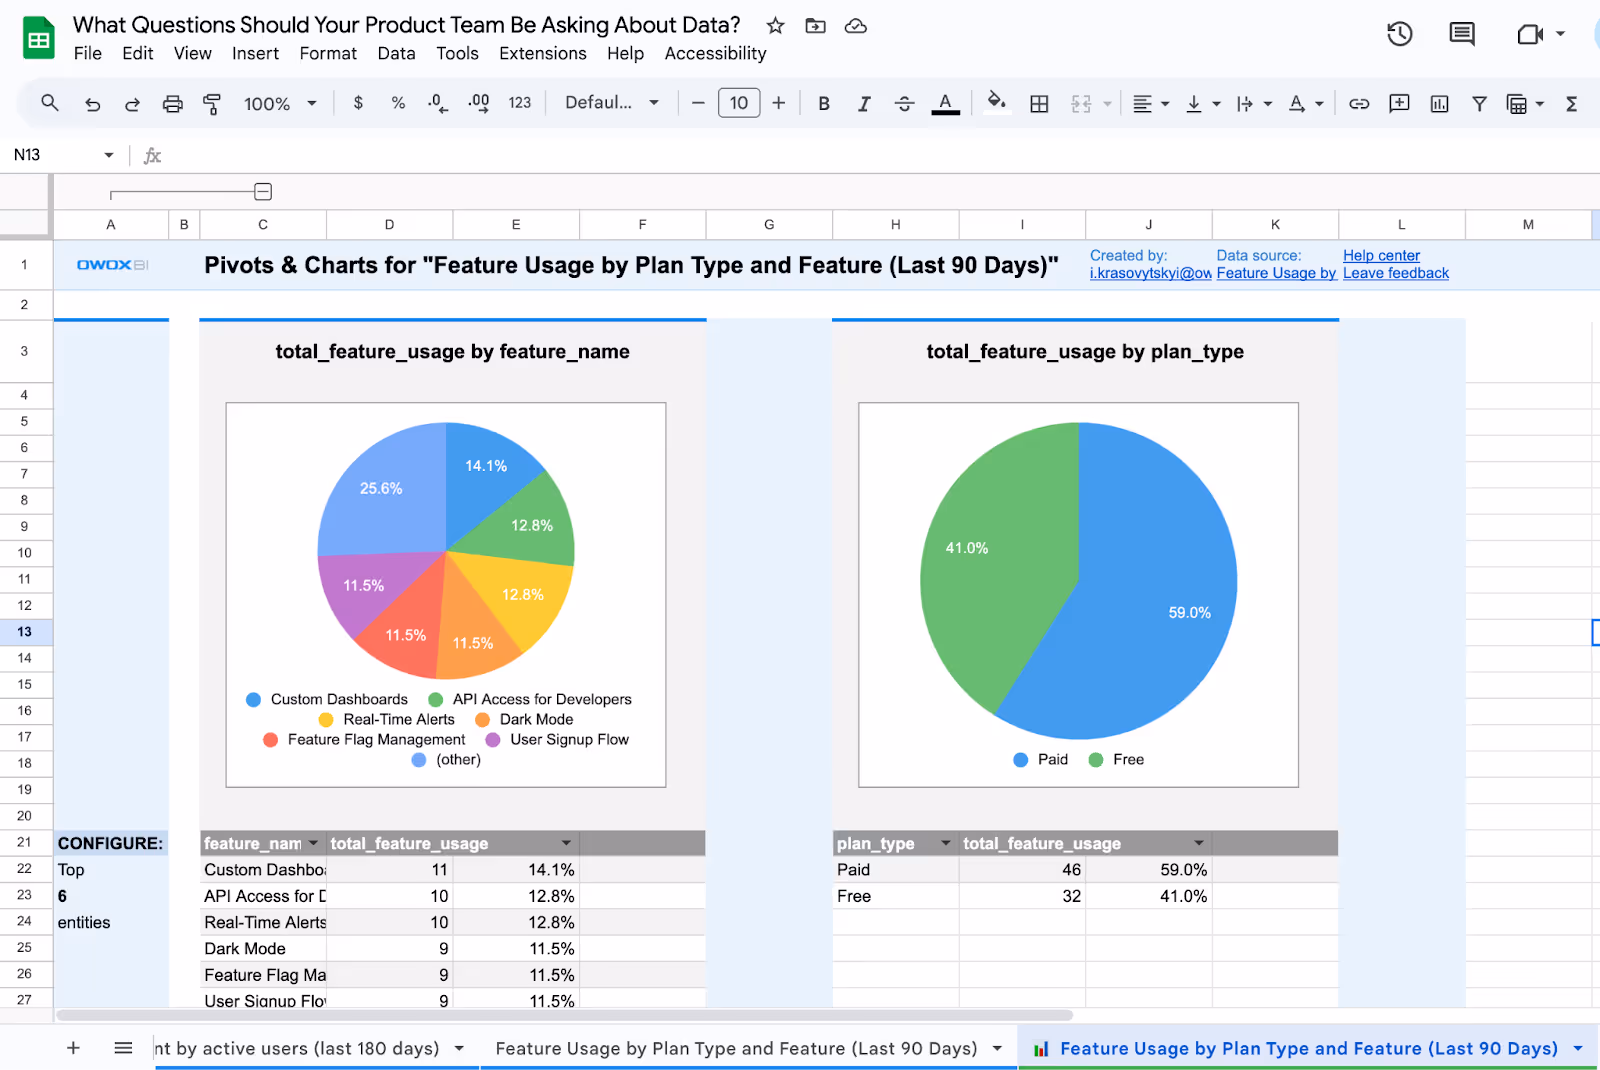Image resolution: width=1600 pixels, height=1070 pixels.
Task: Click the Merge cells icon
Action: point(1081,103)
